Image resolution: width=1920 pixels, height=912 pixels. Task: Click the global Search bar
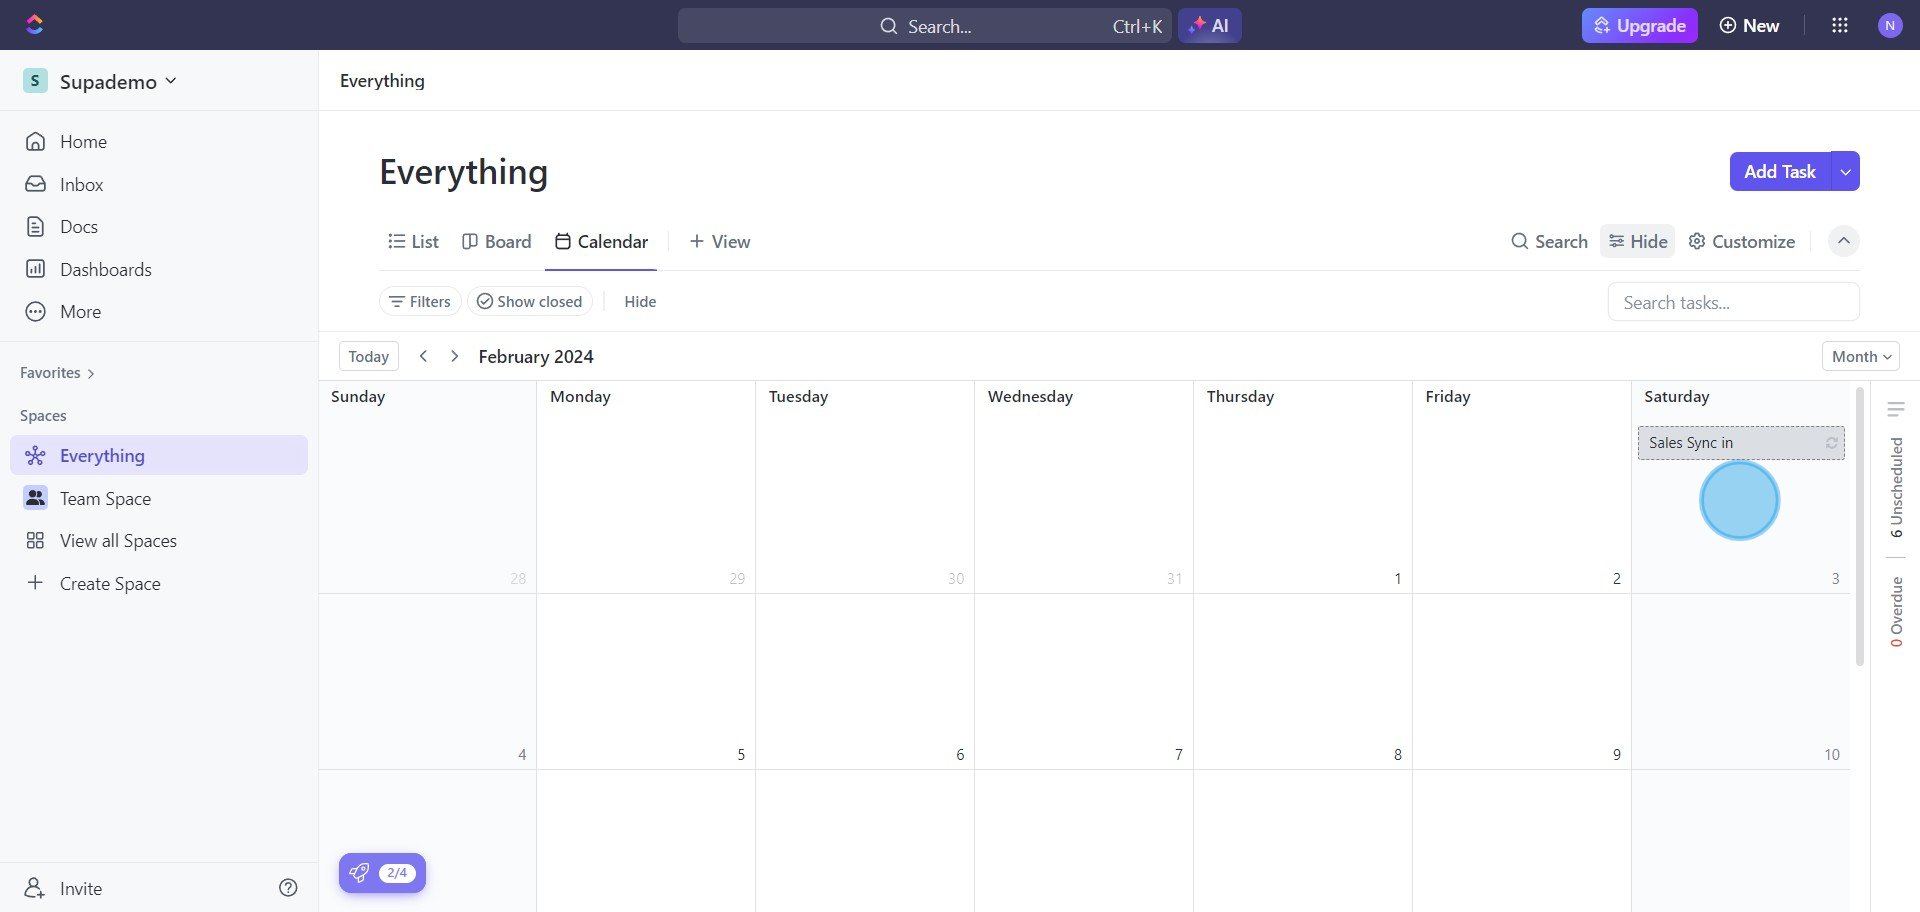click(925, 26)
